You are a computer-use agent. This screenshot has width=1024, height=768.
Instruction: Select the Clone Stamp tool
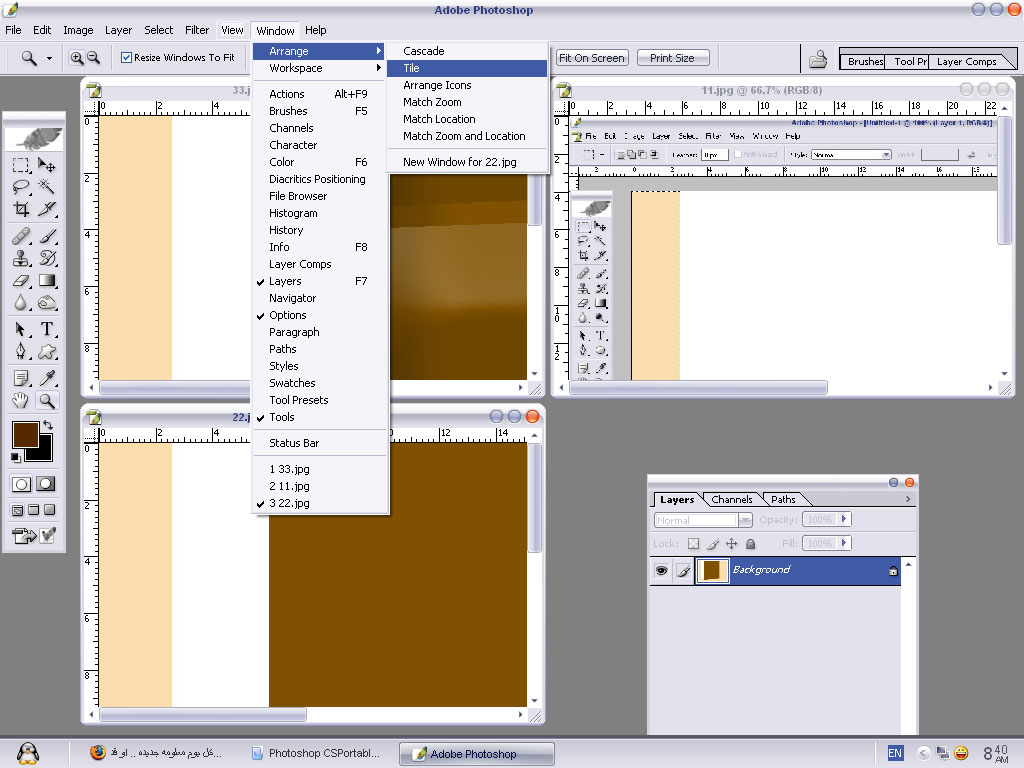coord(21,258)
